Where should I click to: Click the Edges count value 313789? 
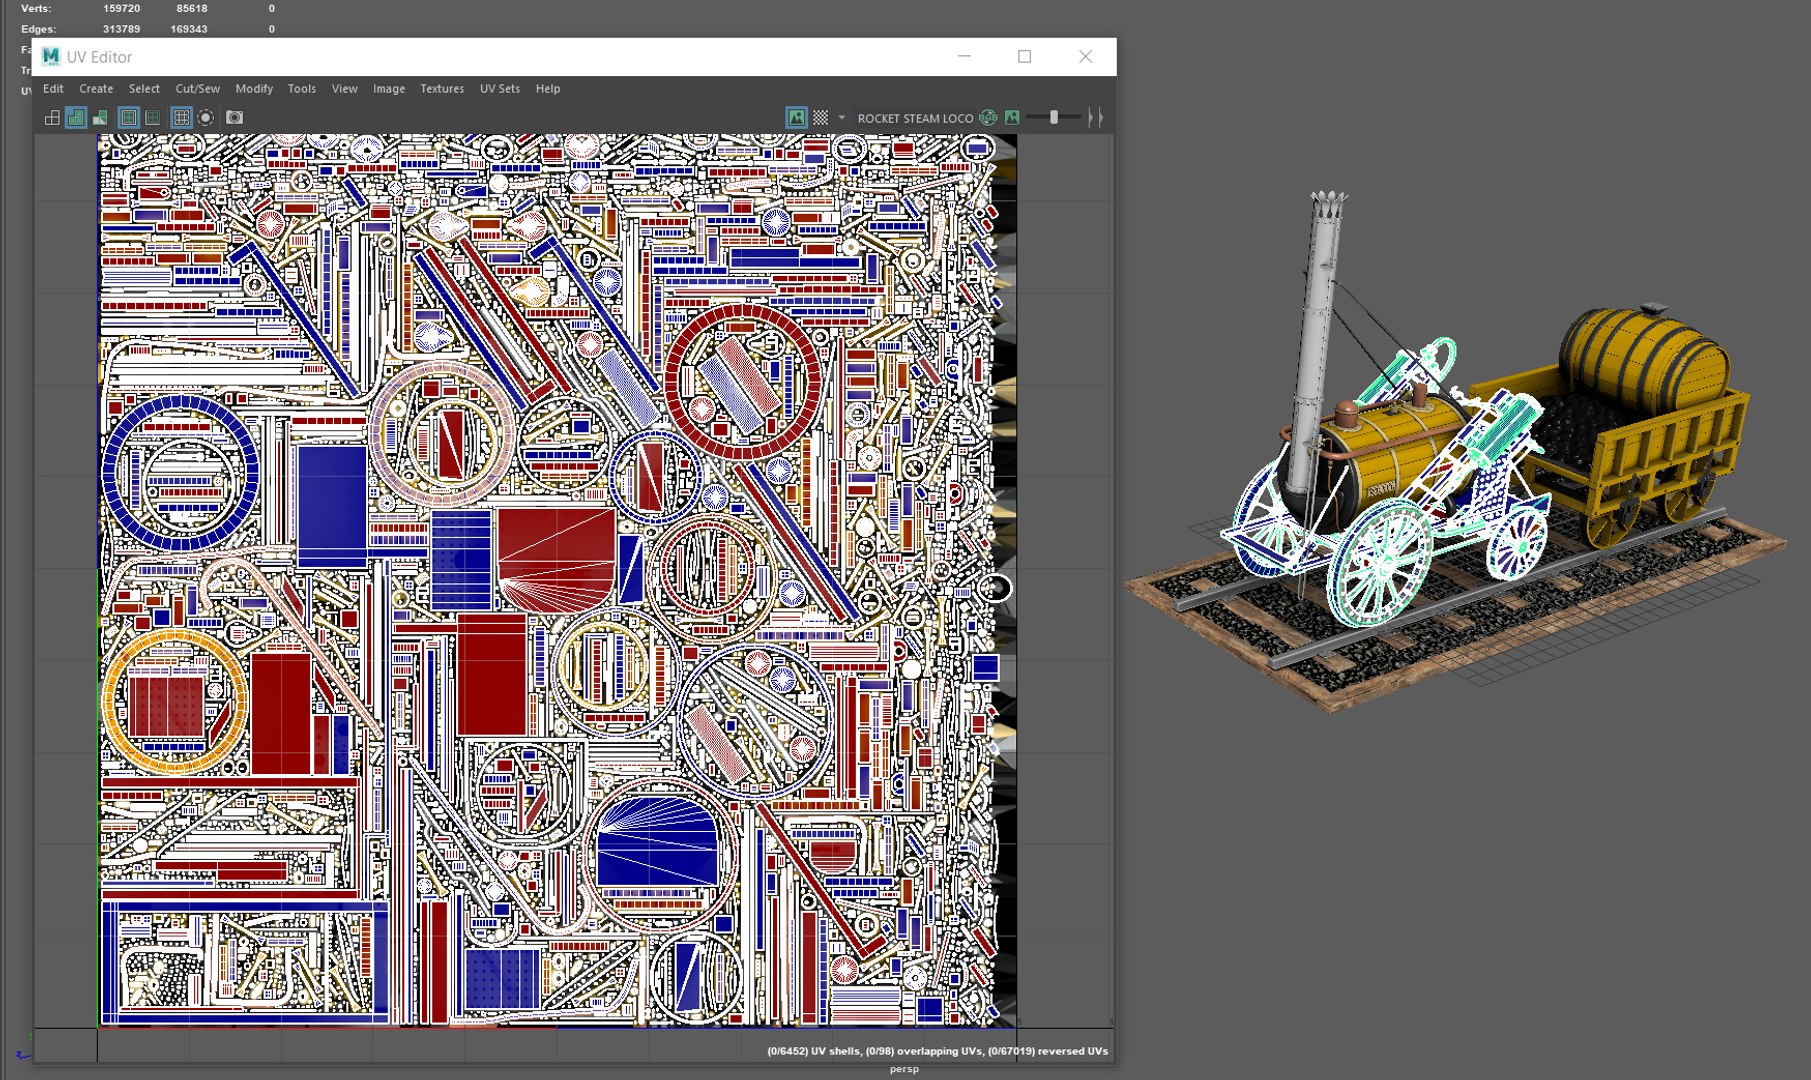point(122,29)
